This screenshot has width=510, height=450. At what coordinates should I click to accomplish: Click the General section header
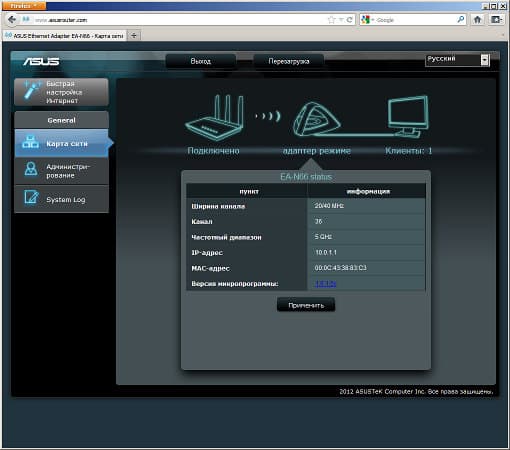(61, 120)
